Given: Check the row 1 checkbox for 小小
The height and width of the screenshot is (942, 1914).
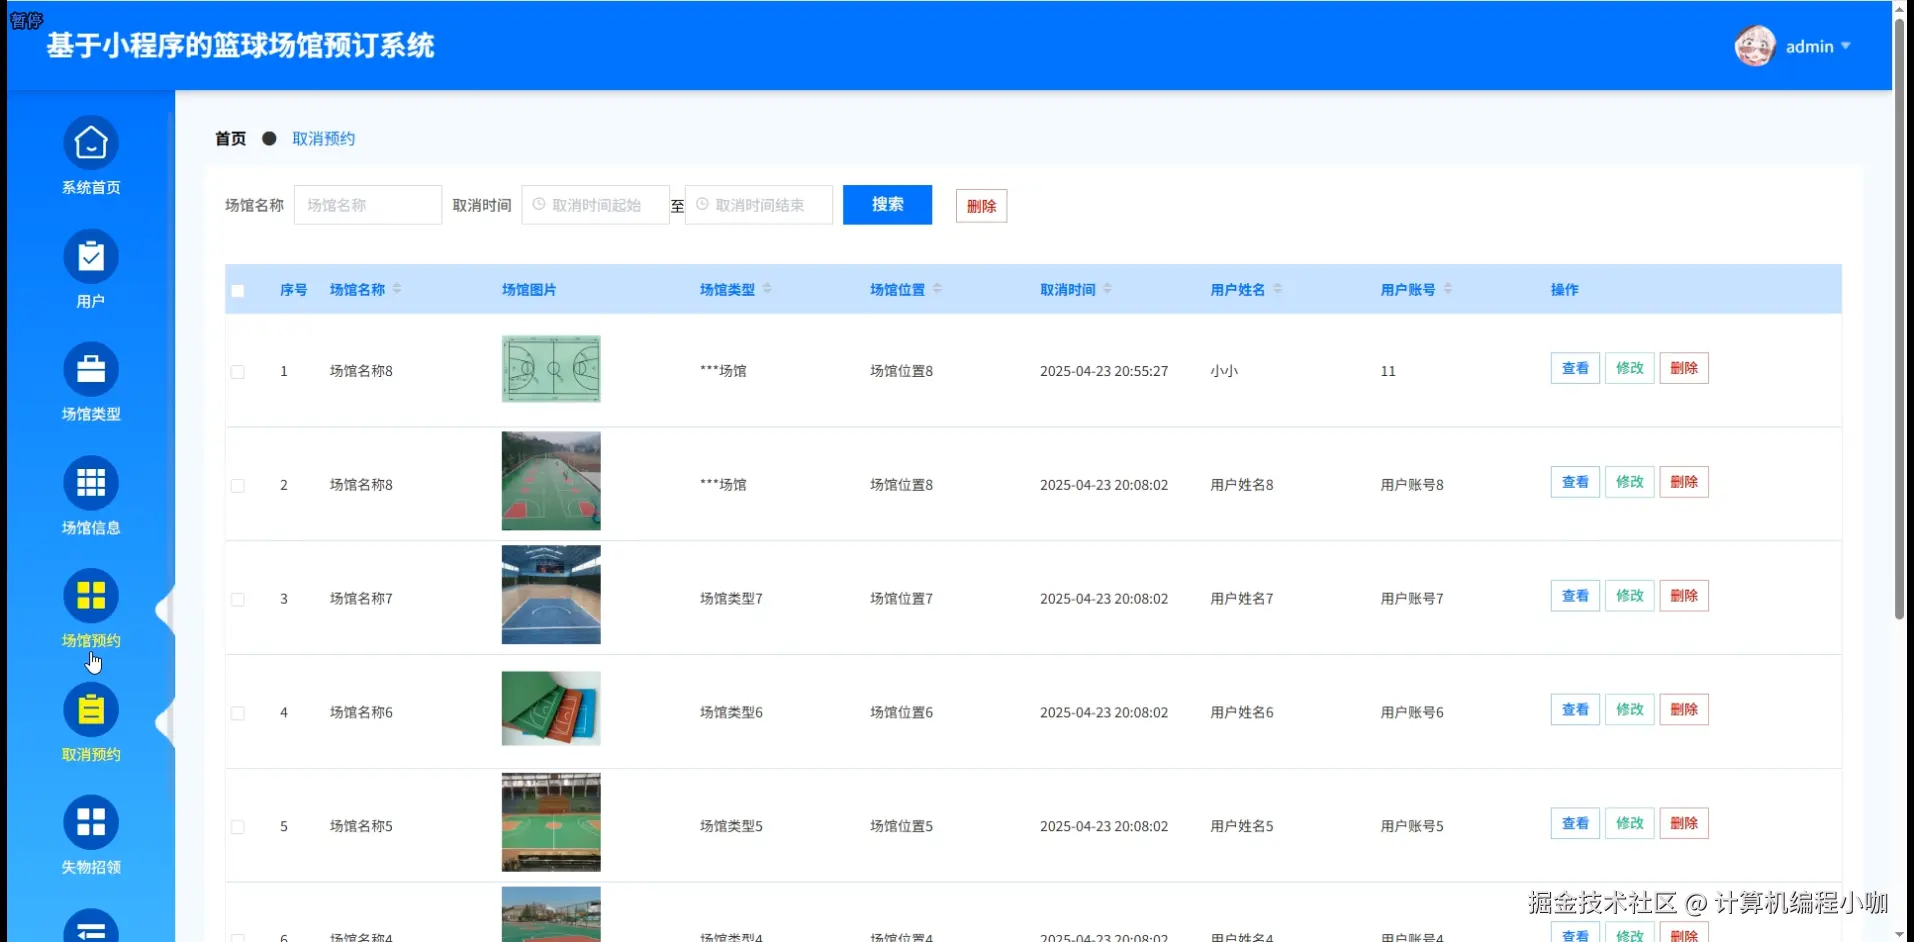Looking at the screenshot, I should click(238, 372).
